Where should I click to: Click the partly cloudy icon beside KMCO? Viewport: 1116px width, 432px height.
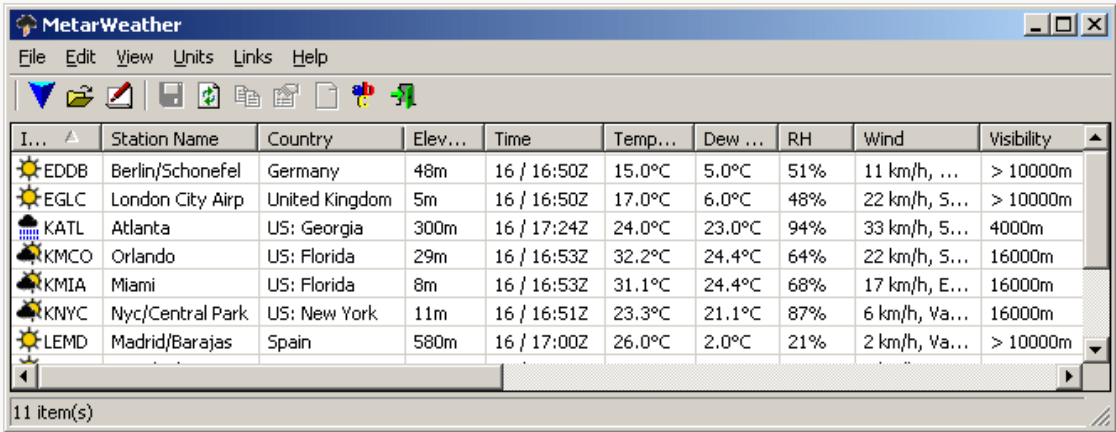coord(29,255)
